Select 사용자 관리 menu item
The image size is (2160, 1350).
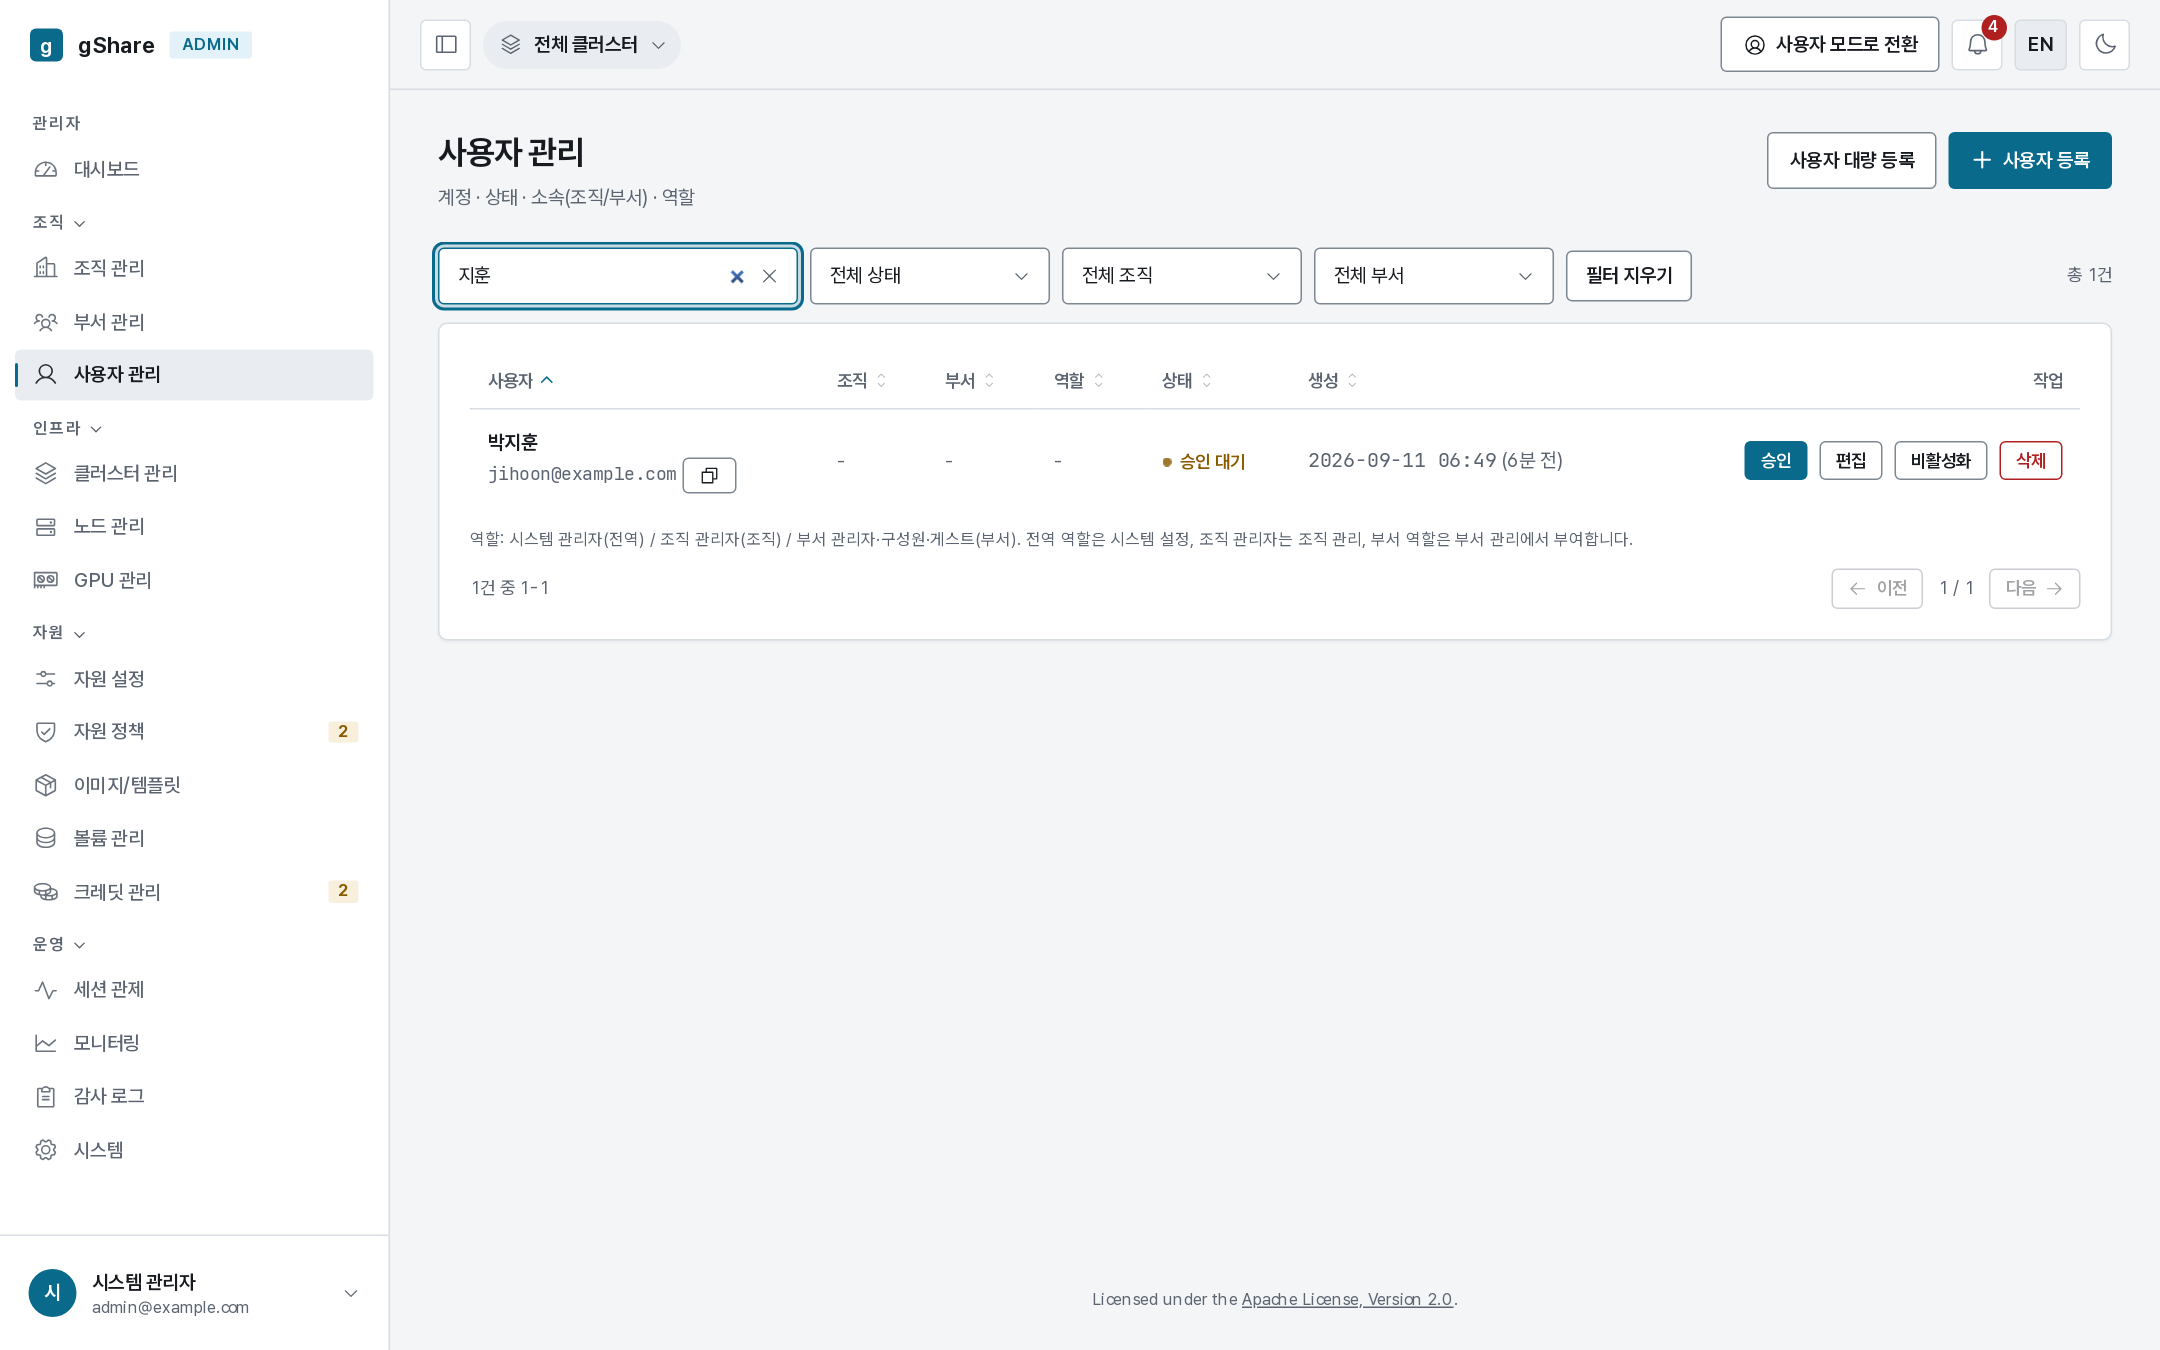click(194, 375)
